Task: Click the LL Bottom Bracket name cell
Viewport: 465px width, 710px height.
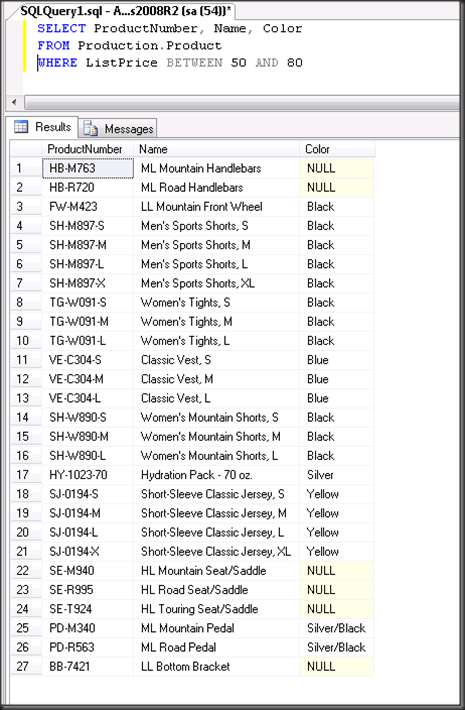Action: tap(216, 667)
